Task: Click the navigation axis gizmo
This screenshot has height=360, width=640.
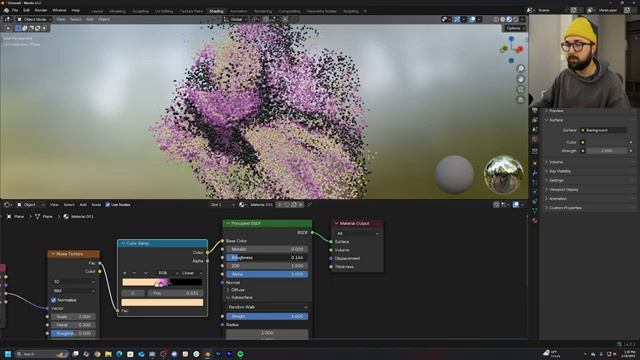Action: 511,49
